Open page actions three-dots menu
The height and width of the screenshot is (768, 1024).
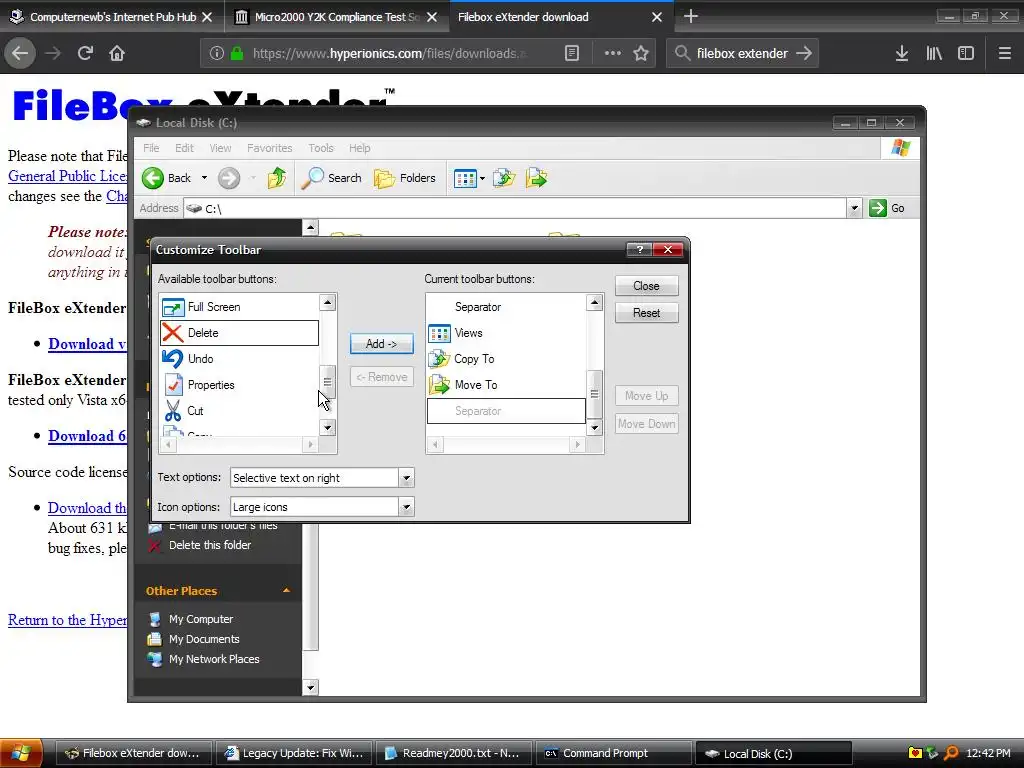[x=613, y=53]
